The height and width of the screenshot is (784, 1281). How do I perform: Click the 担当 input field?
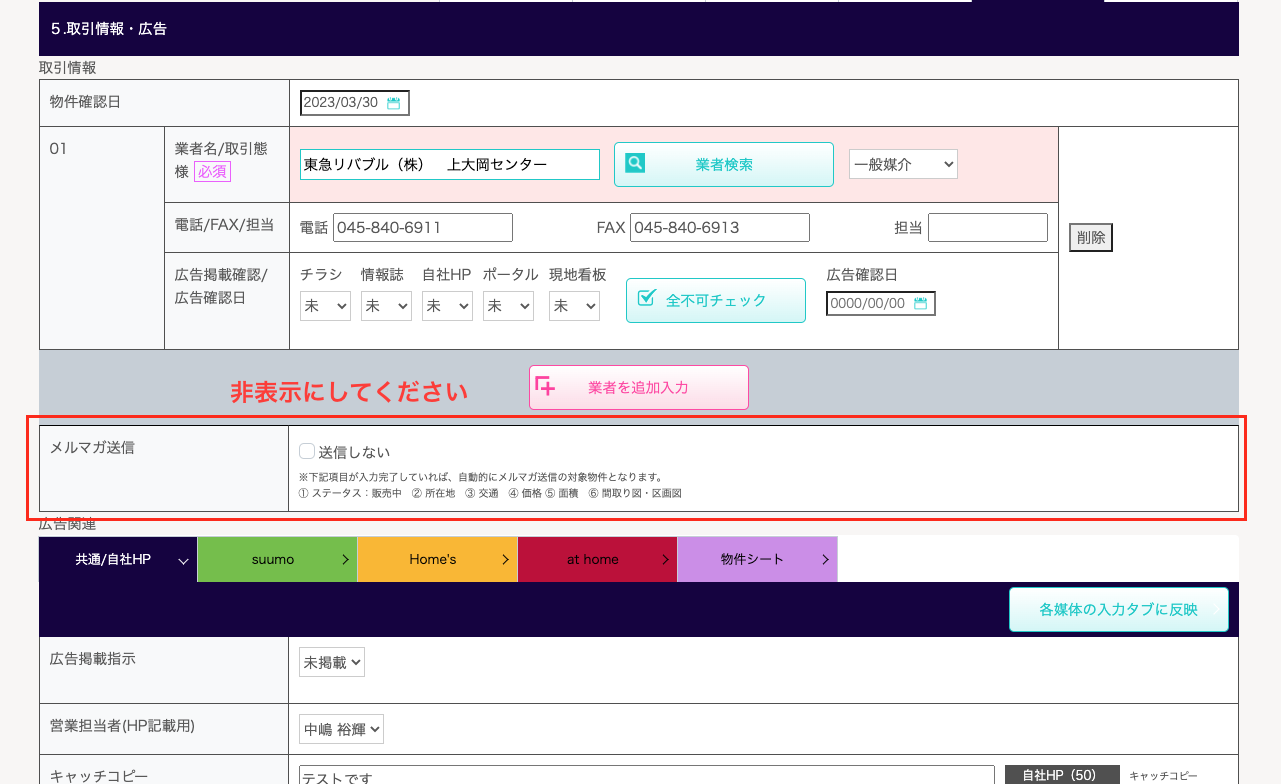pyautogui.click(x=987, y=228)
